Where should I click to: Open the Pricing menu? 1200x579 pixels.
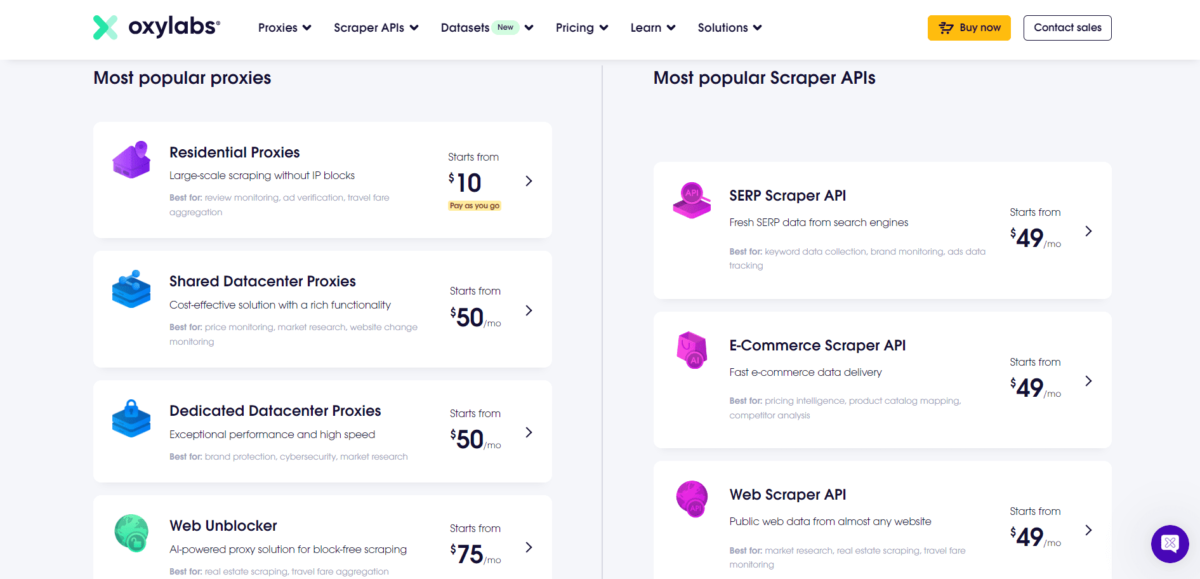581,27
